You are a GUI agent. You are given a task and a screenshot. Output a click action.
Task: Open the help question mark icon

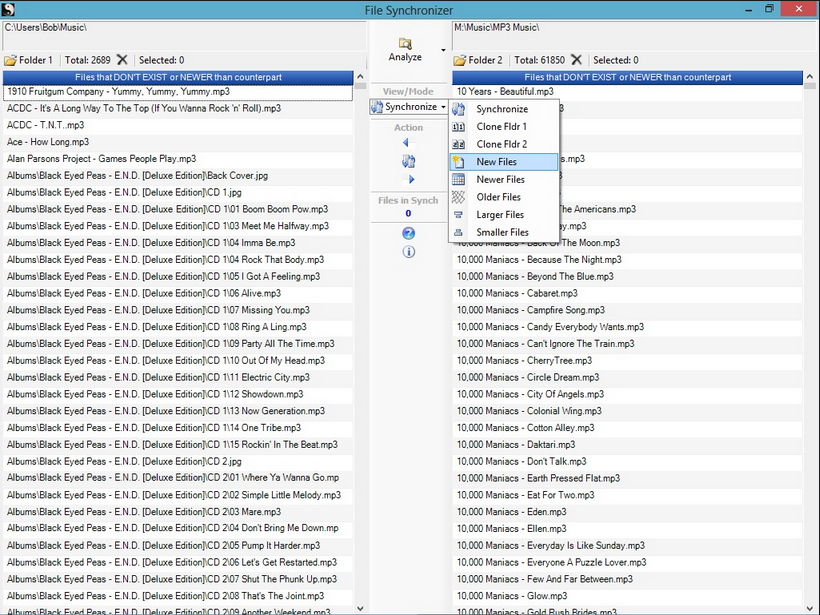pyautogui.click(x=408, y=233)
